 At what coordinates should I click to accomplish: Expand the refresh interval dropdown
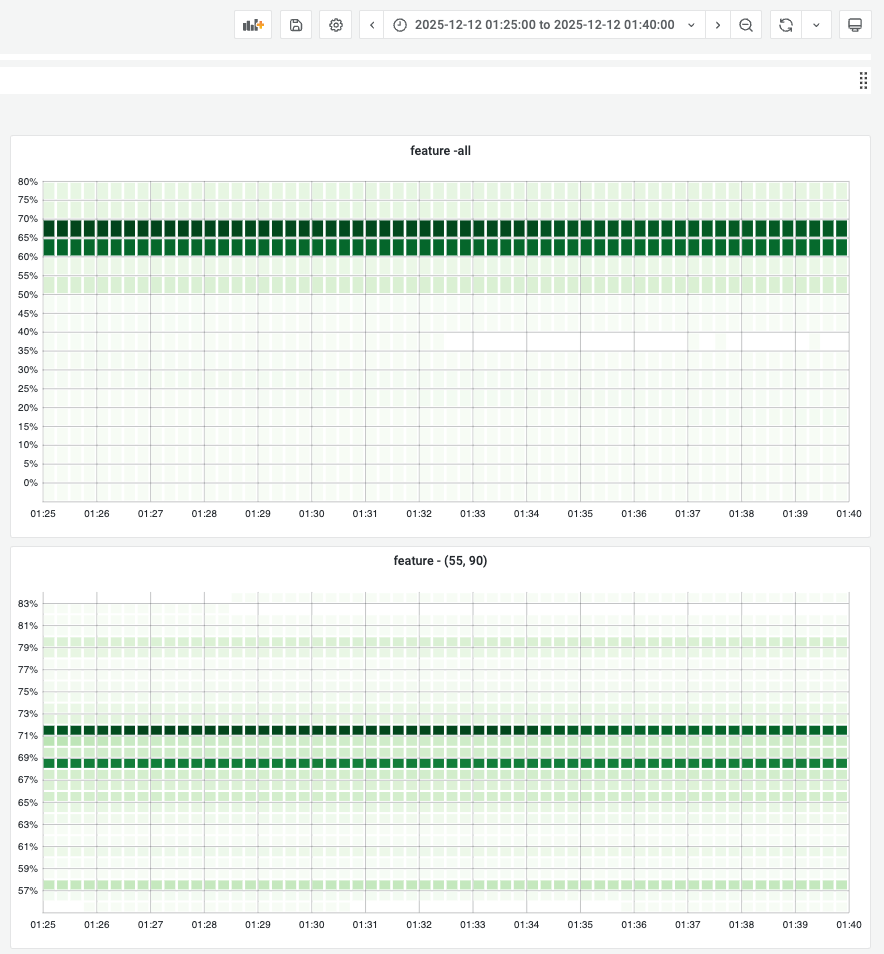(816, 25)
